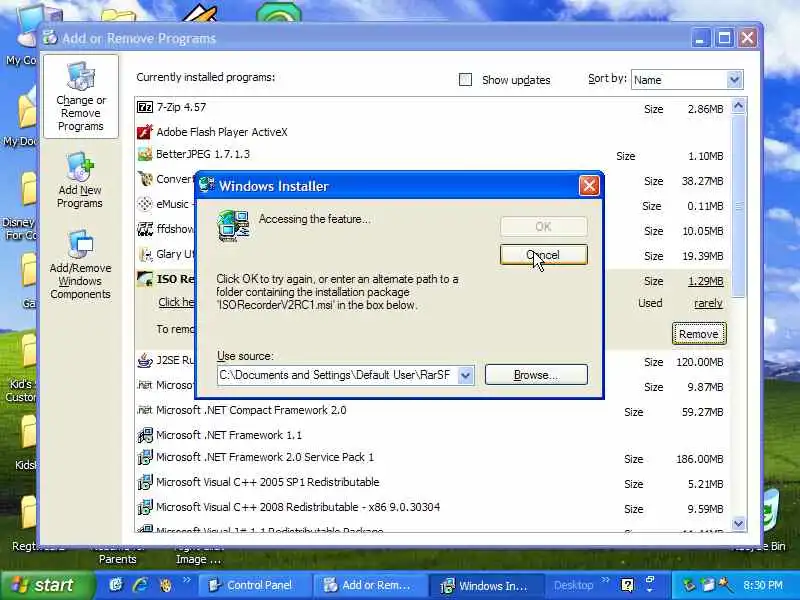The image size is (800, 600).
Task: Select Visual C++ 2005 SP1 Redistributable icon
Action: 145,482
